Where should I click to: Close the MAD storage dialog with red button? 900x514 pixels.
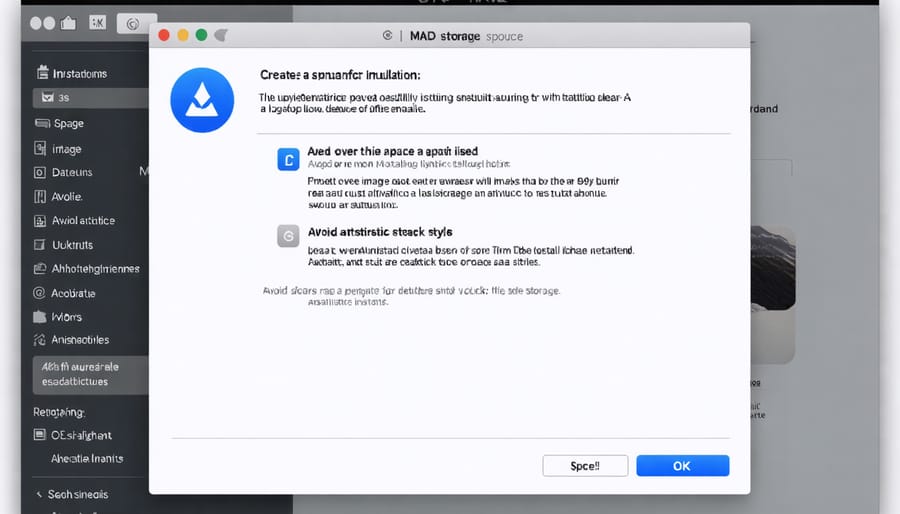pyautogui.click(x=164, y=36)
